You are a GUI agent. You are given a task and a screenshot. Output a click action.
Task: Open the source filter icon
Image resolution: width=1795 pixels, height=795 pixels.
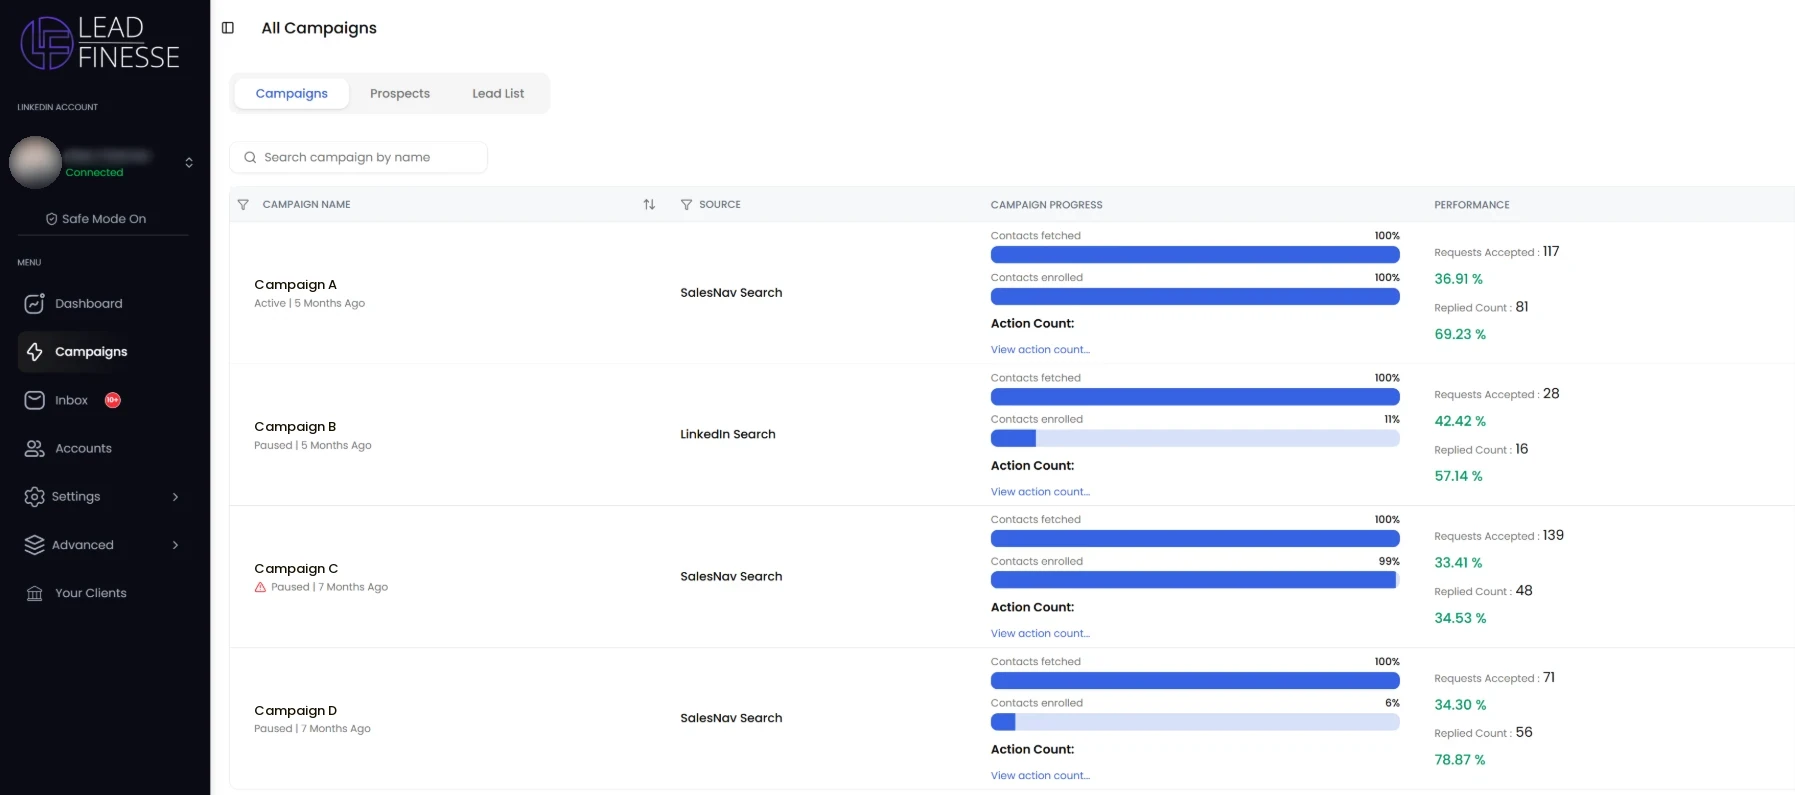point(686,204)
